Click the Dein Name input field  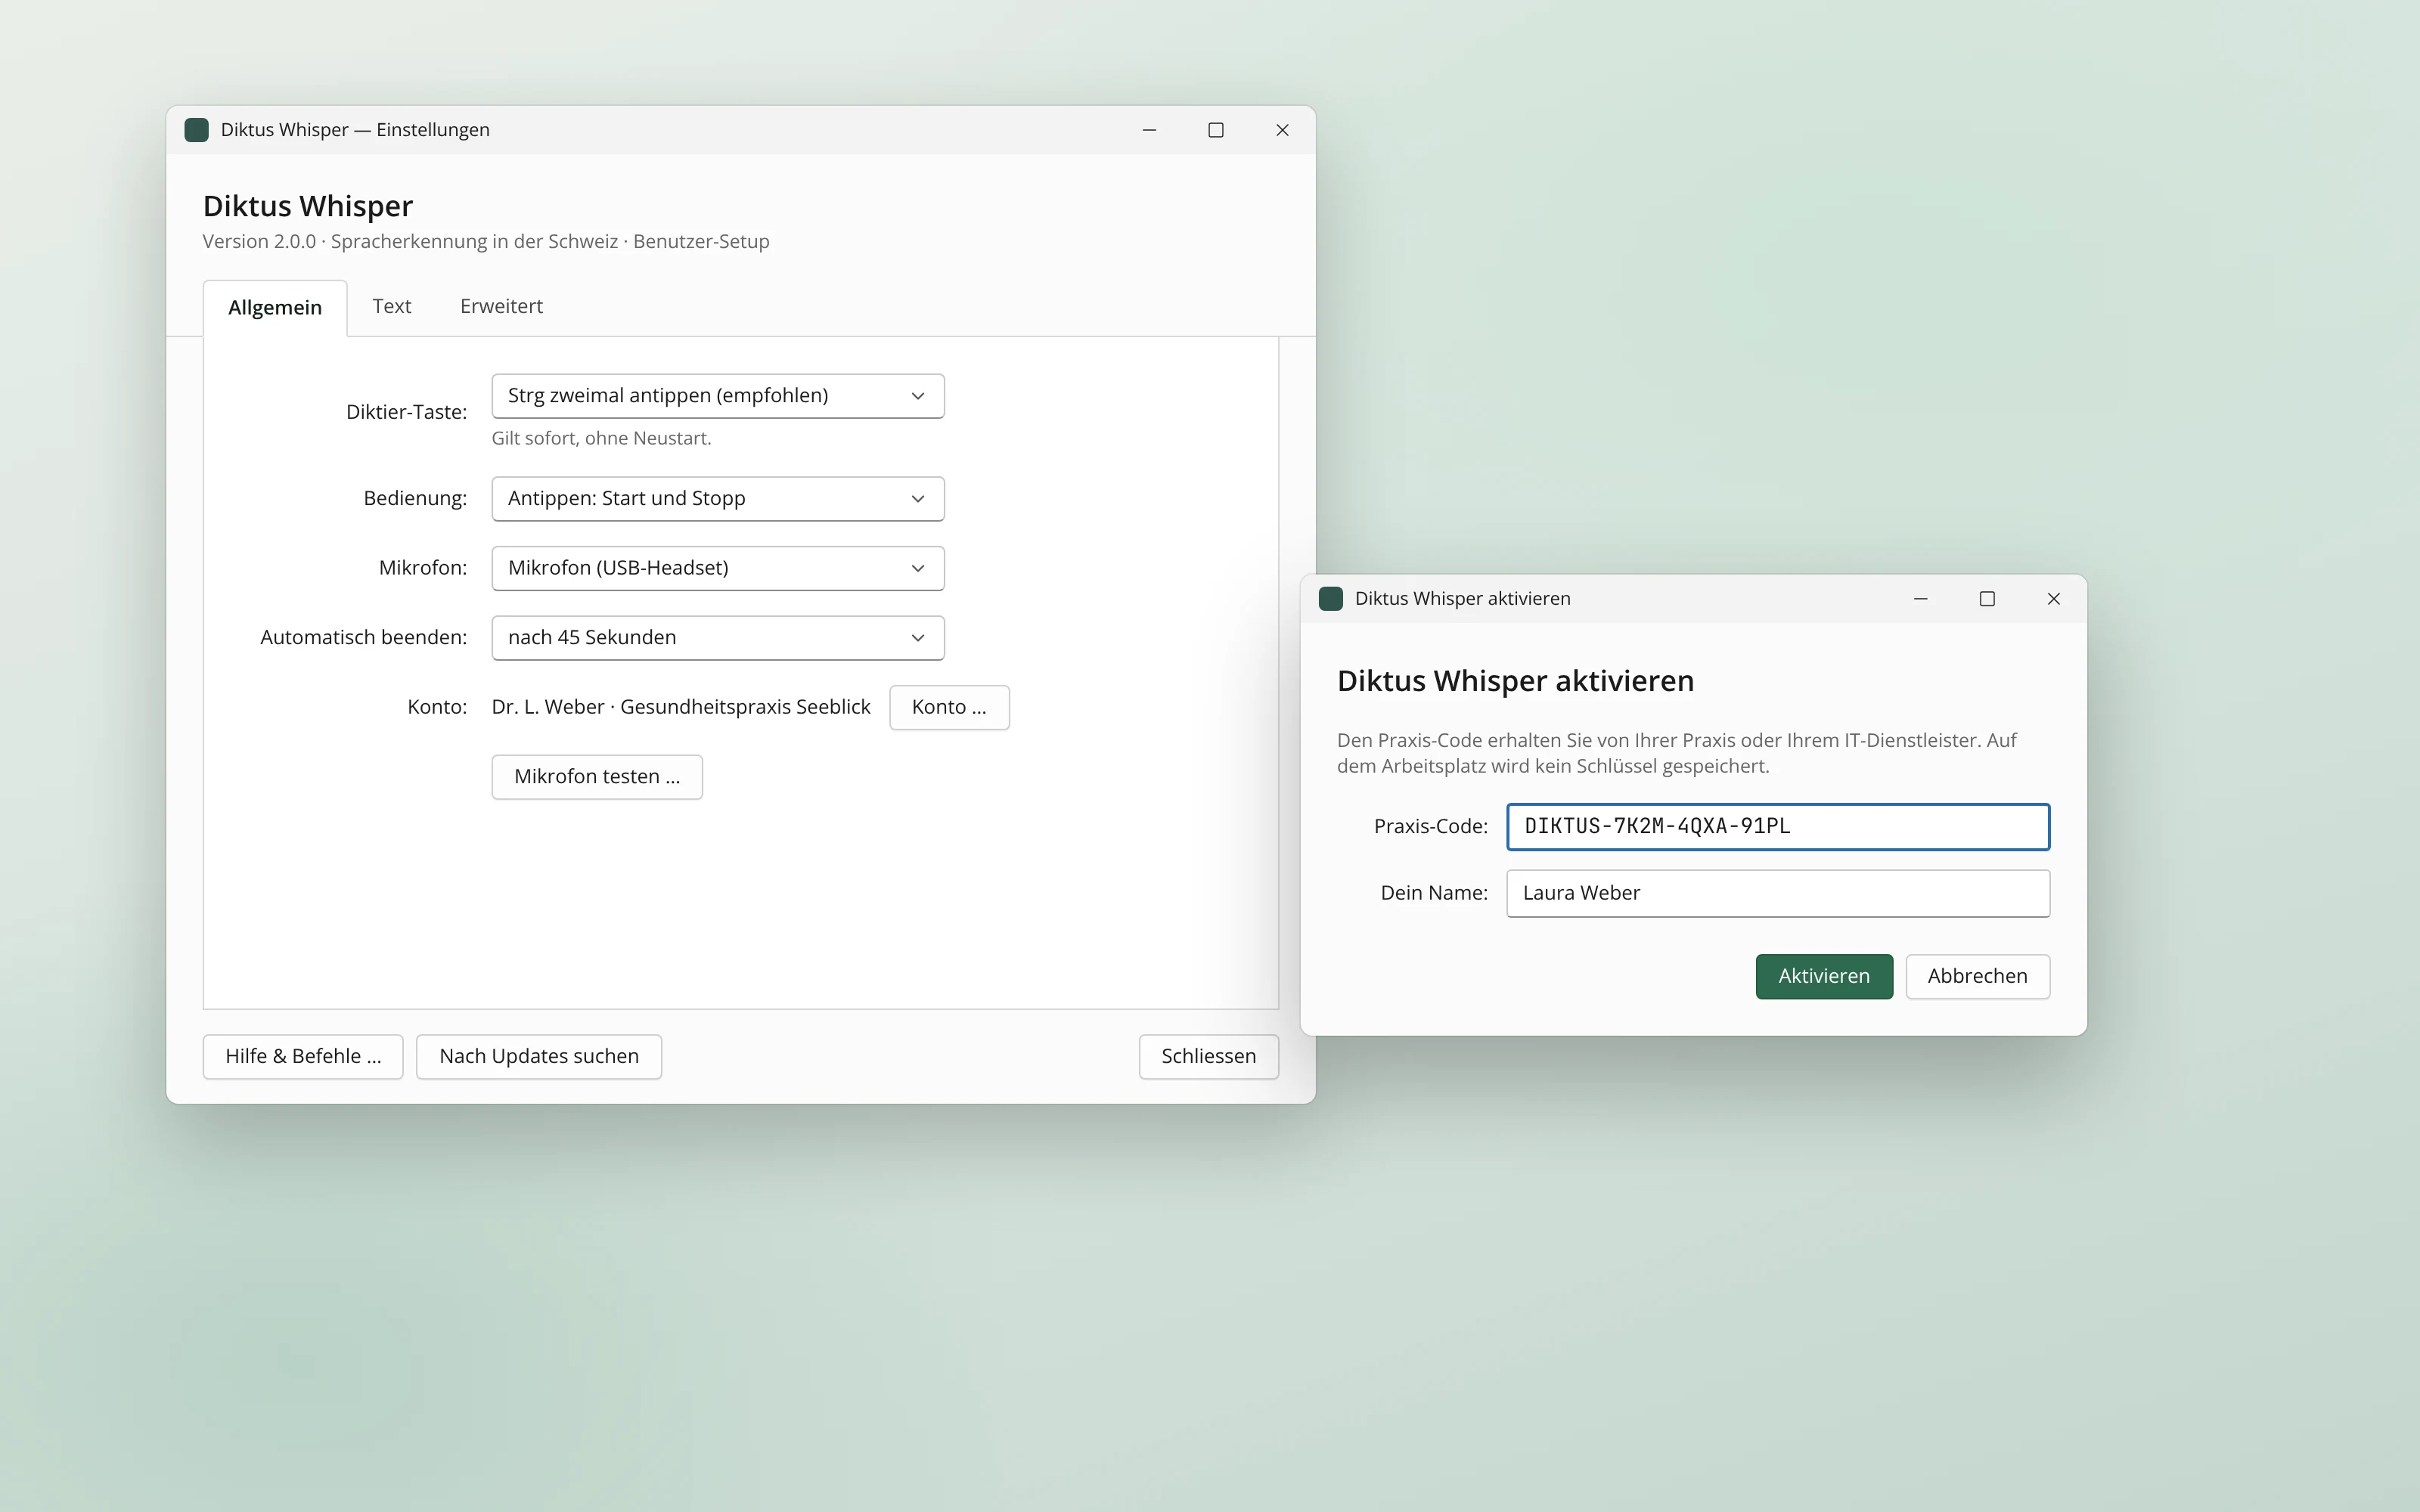(x=1778, y=894)
